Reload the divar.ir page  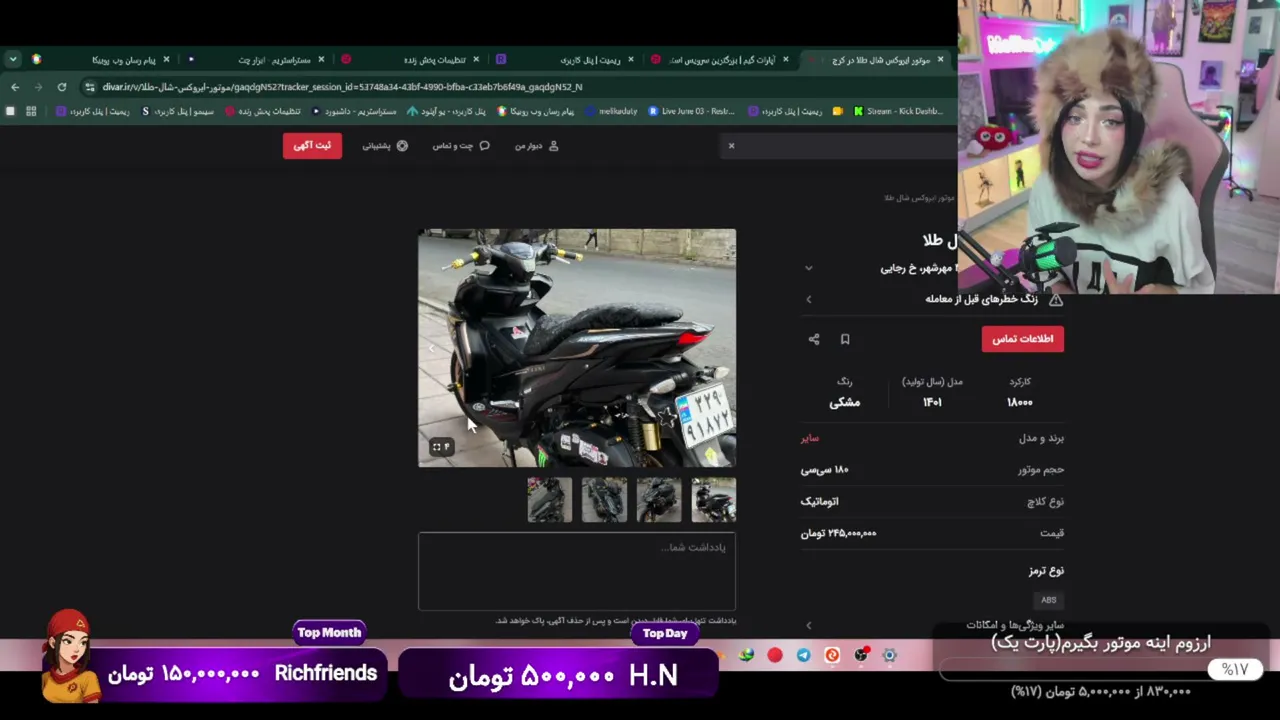tap(62, 87)
